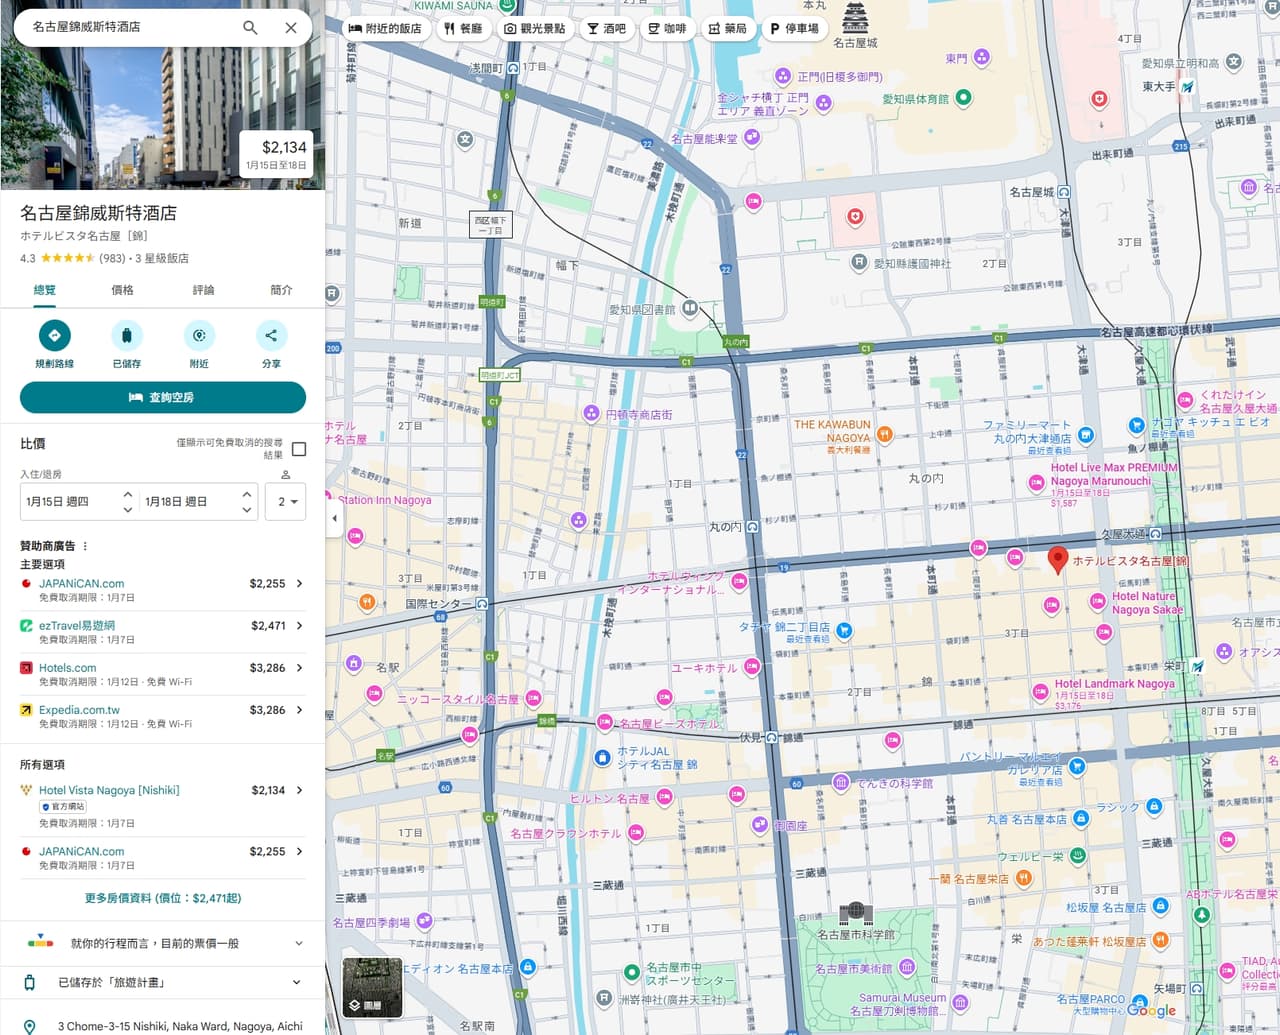
Task: Enable the free cancellation only checkbox
Action: [x=298, y=449]
